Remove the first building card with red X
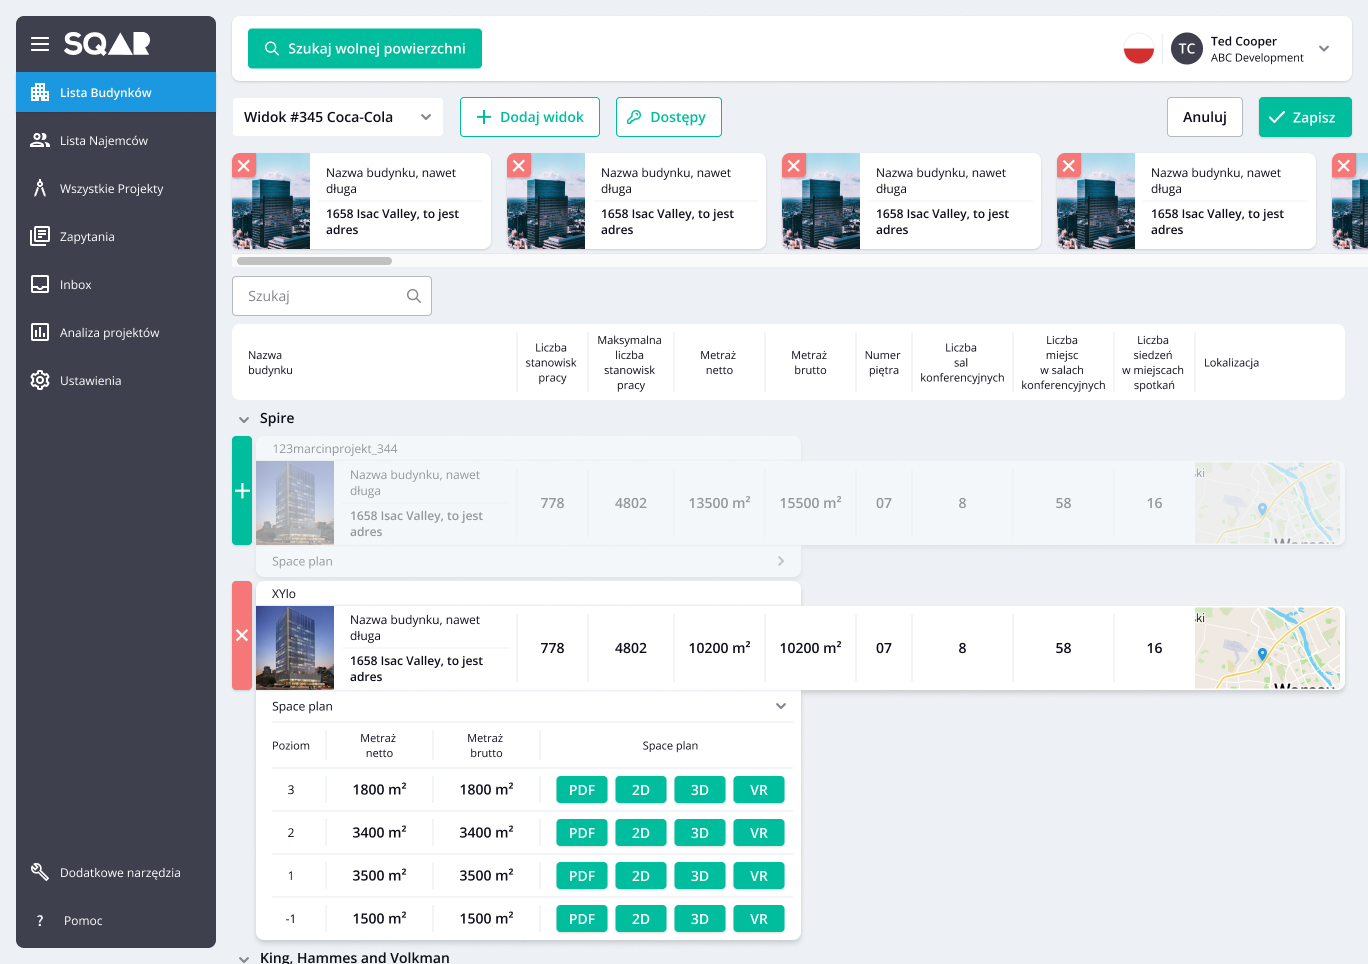Screen dimensions: 1368x964 pyautogui.click(x=244, y=166)
